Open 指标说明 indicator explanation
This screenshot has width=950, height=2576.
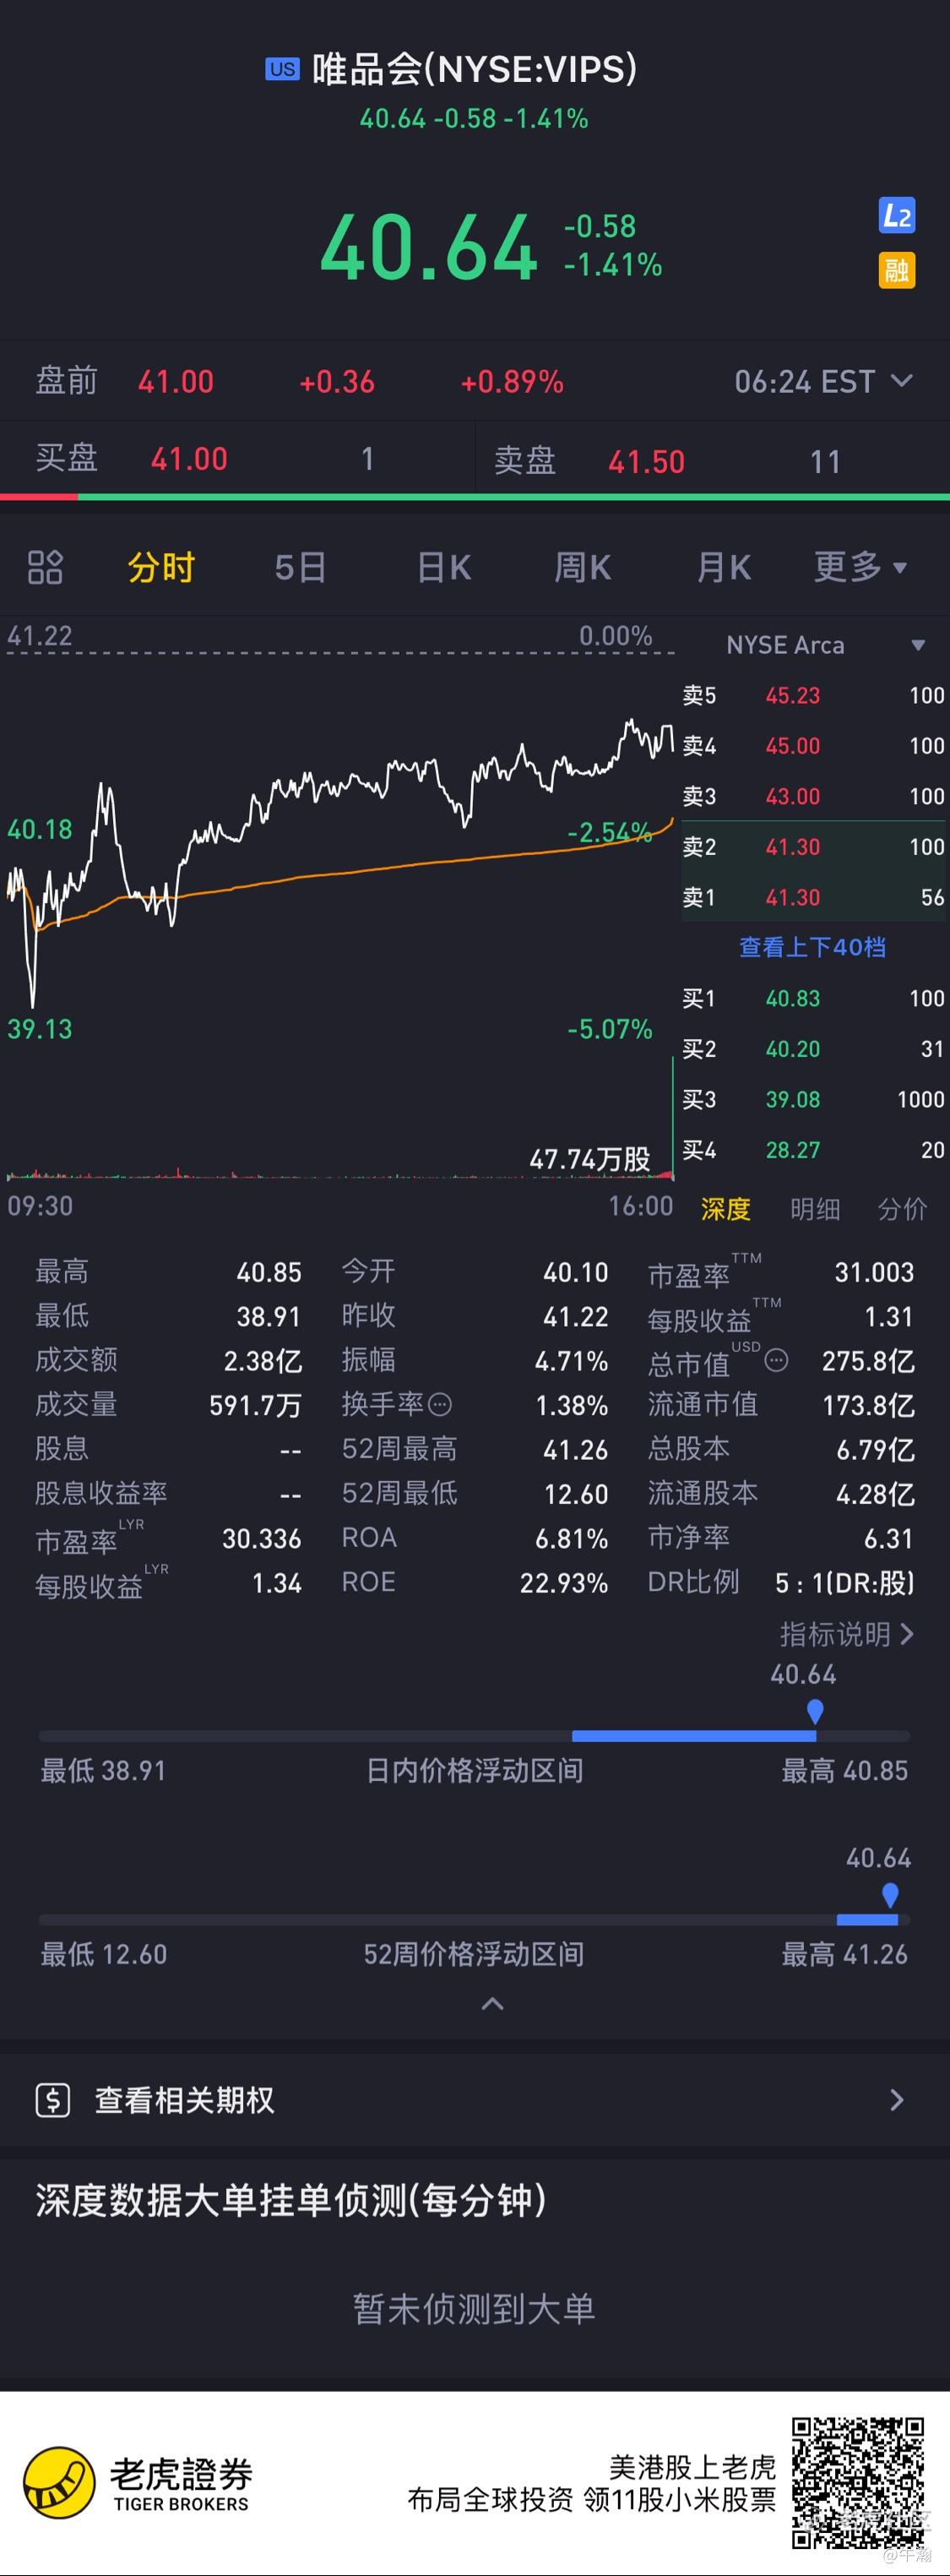pyautogui.click(x=847, y=1634)
